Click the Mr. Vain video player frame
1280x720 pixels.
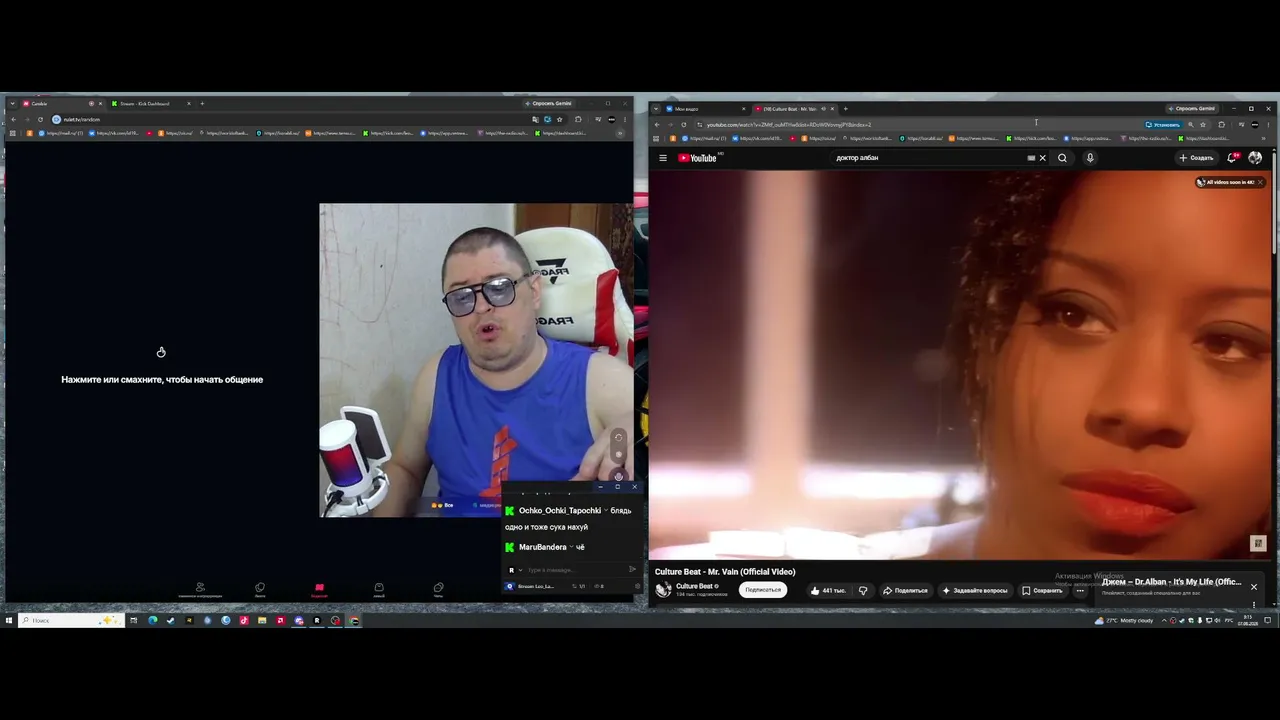[x=960, y=364]
